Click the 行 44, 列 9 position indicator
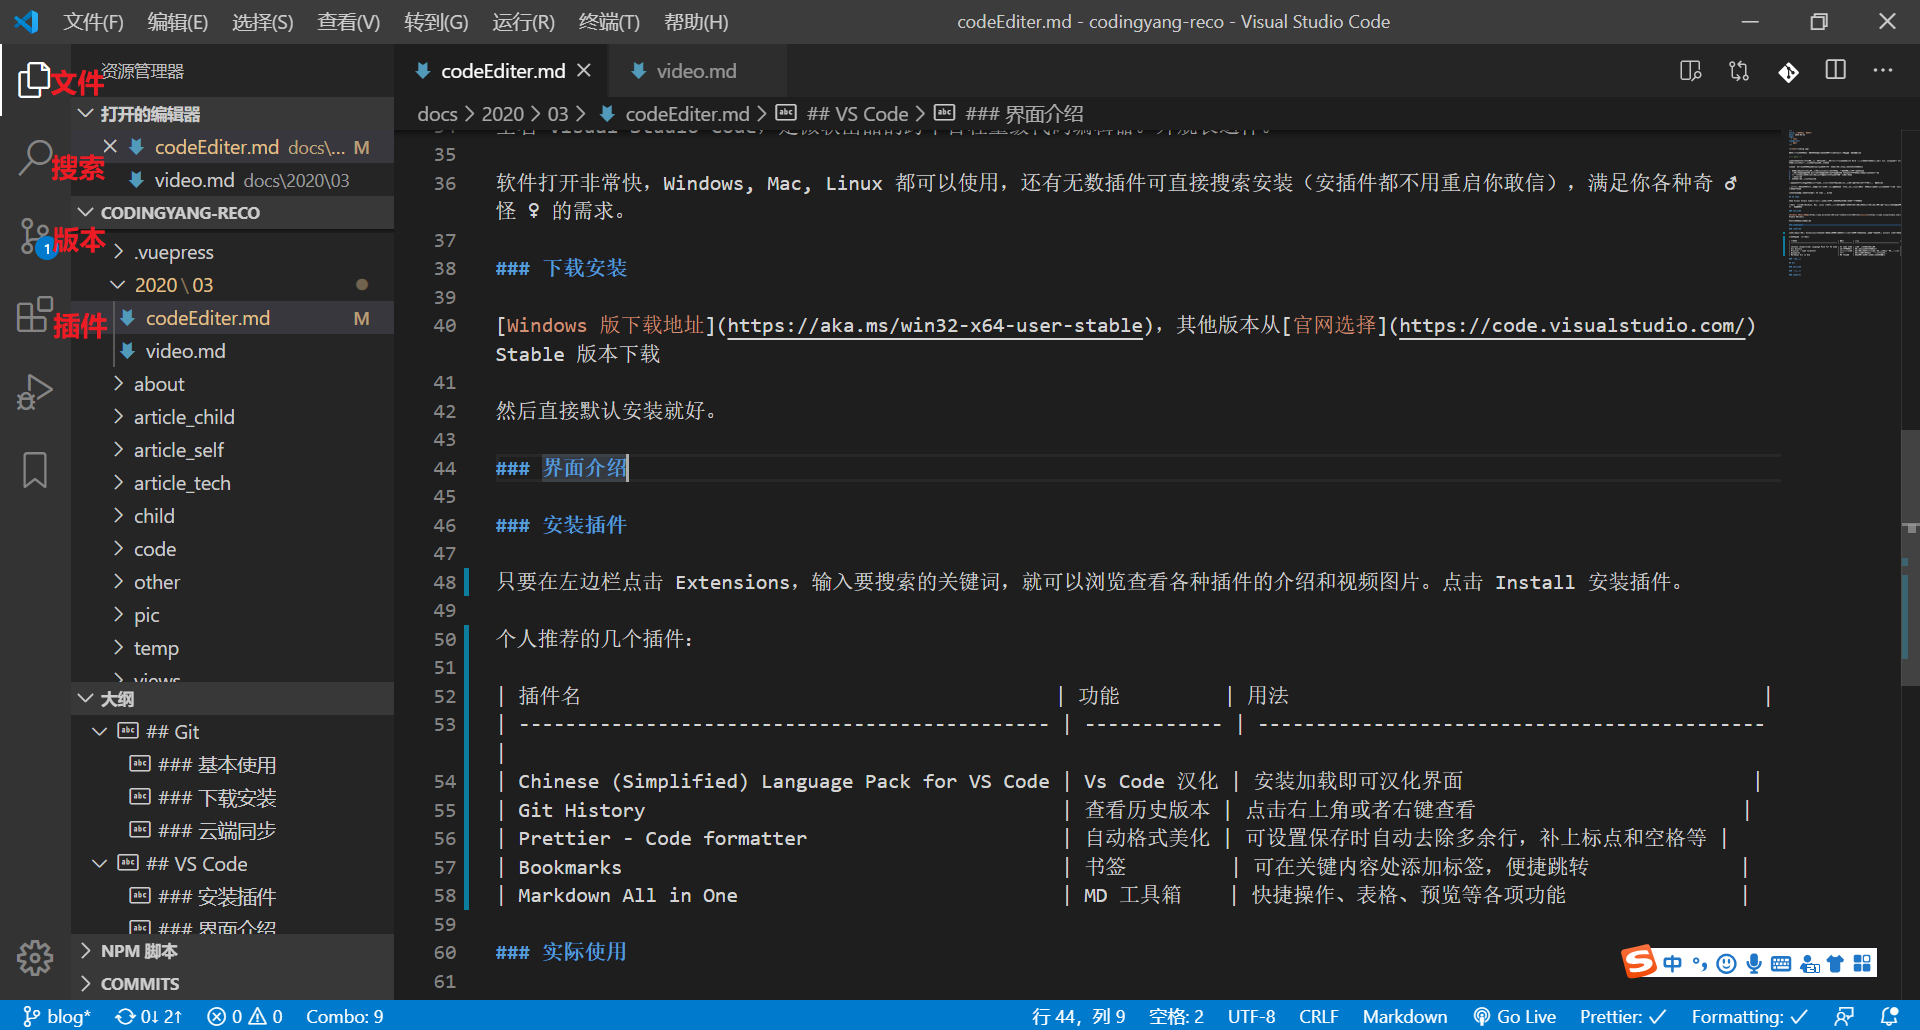The width and height of the screenshot is (1920, 1030). pyautogui.click(x=1078, y=1016)
